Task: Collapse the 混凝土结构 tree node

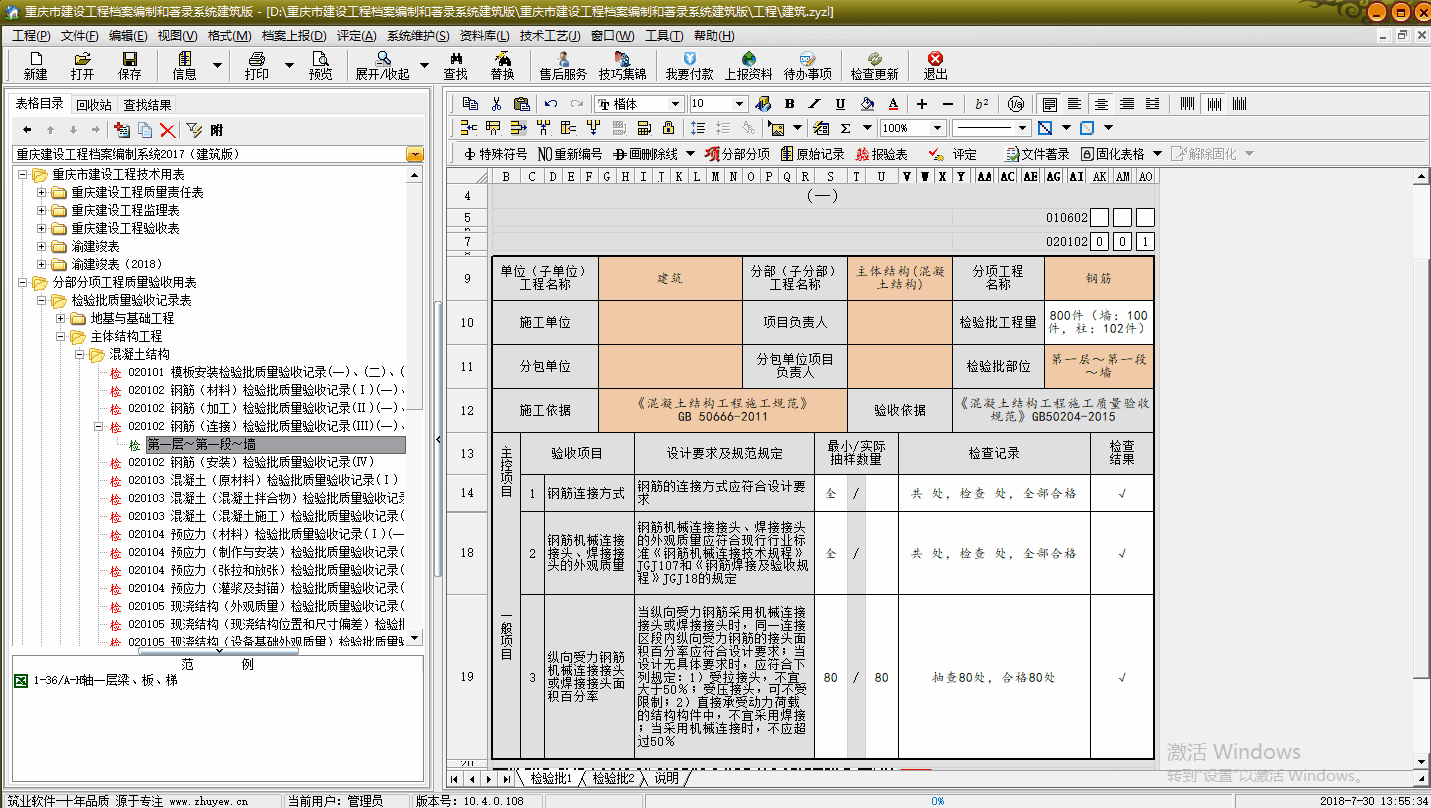Action: (80, 354)
